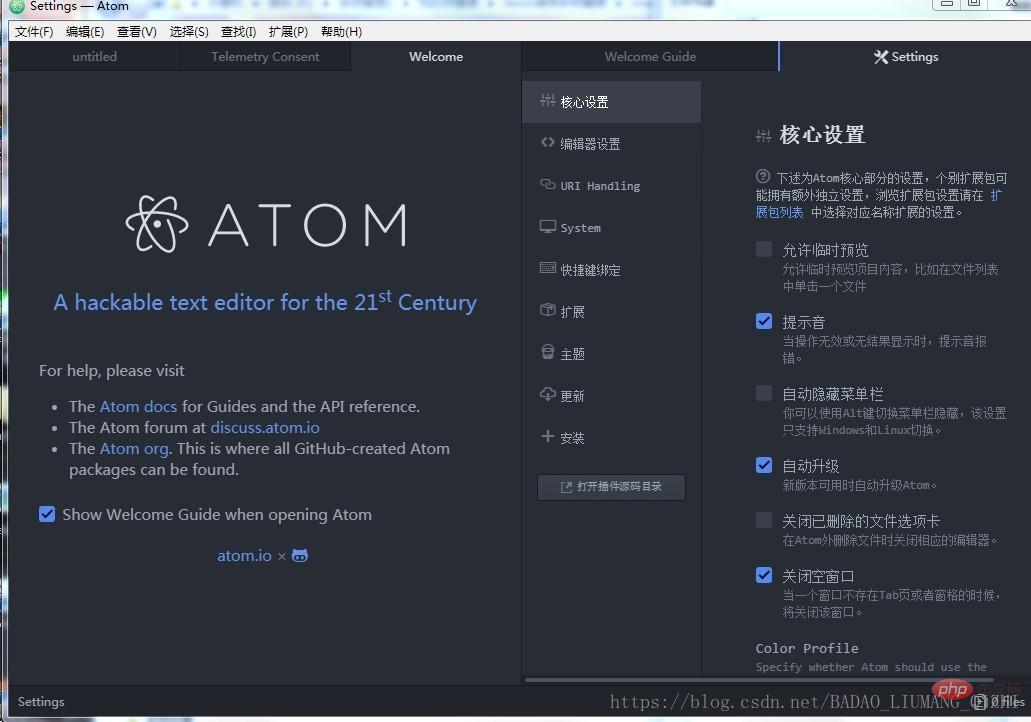Image resolution: width=1031 pixels, height=722 pixels.
Task: Switch to the untitled tab
Action: click(95, 57)
